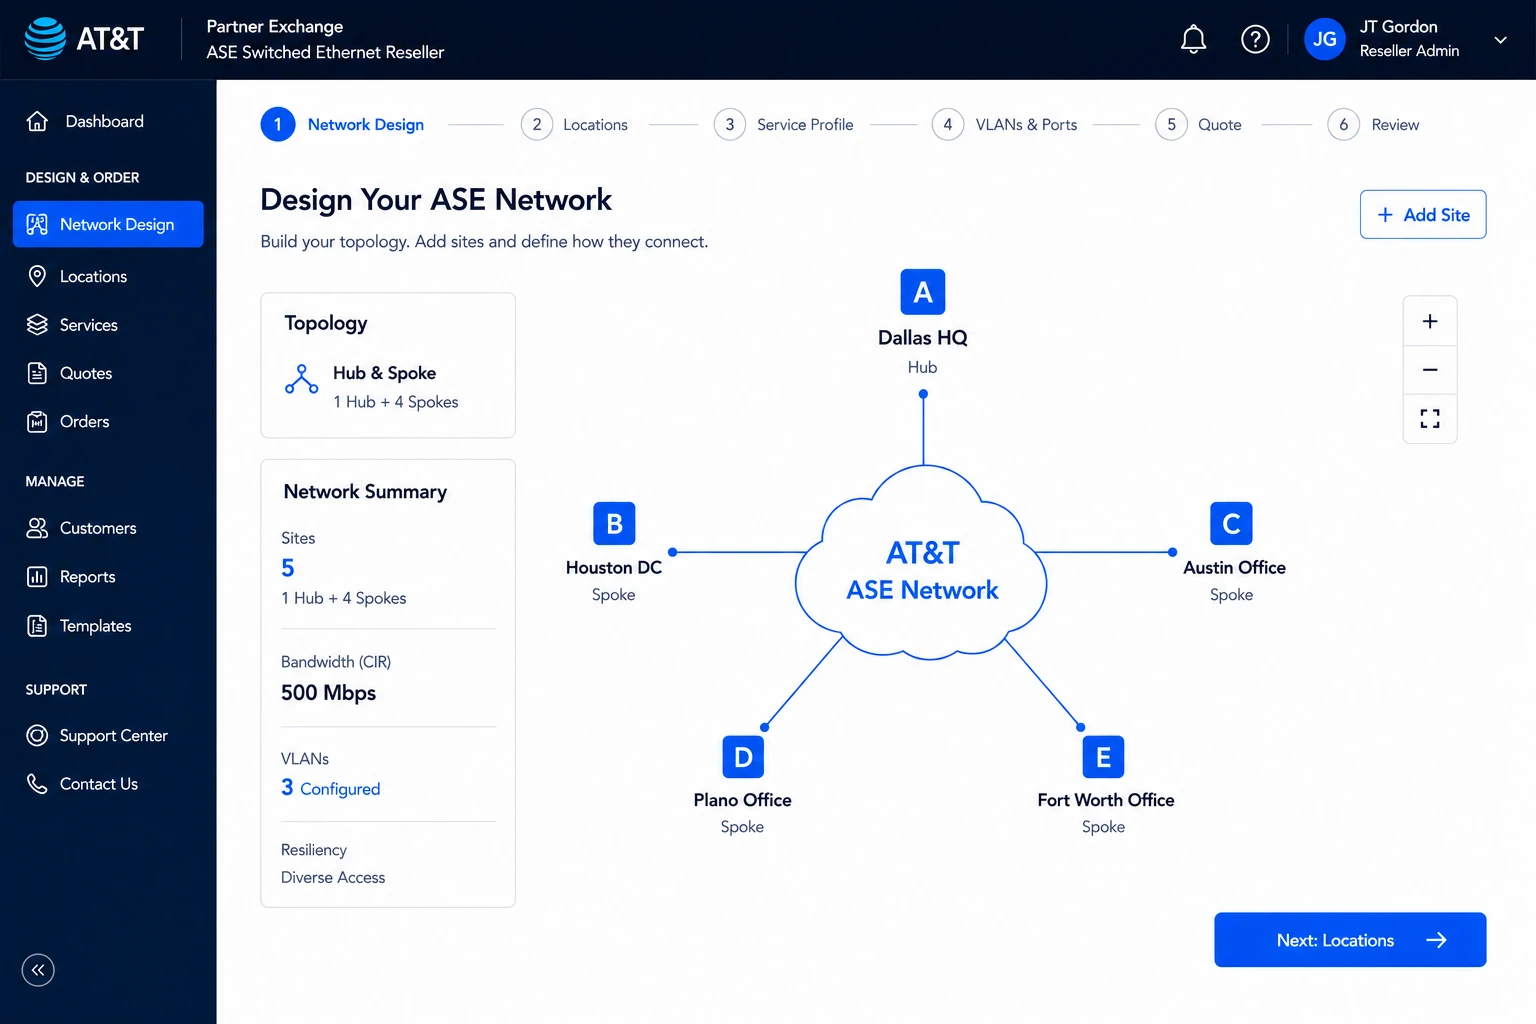Click the Contact Us phone icon
This screenshot has height=1024, width=1536.
tap(37, 784)
